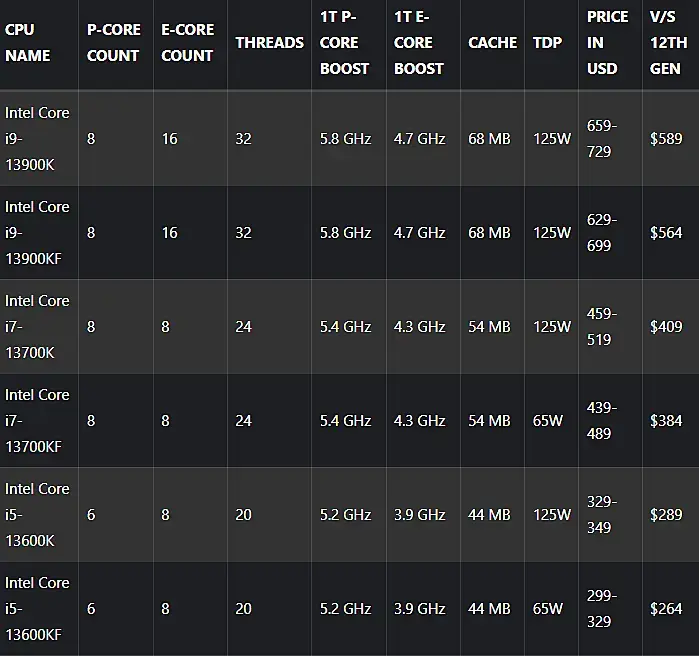This screenshot has width=699, height=656.
Task: Select the THREADS column header
Action: point(269,43)
